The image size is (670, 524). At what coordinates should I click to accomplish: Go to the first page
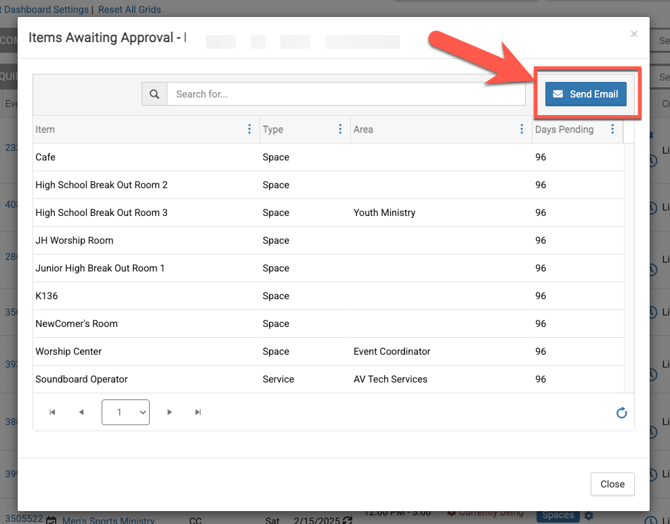click(x=52, y=412)
